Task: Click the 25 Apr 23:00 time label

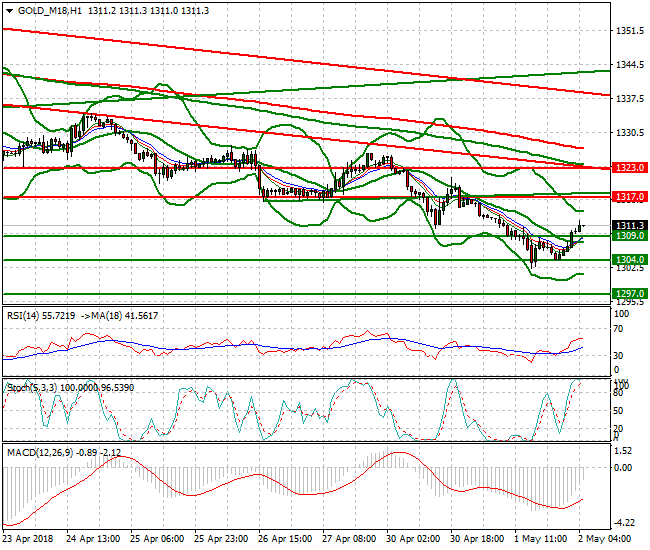Action: pyautogui.click(x=221, y=539)
